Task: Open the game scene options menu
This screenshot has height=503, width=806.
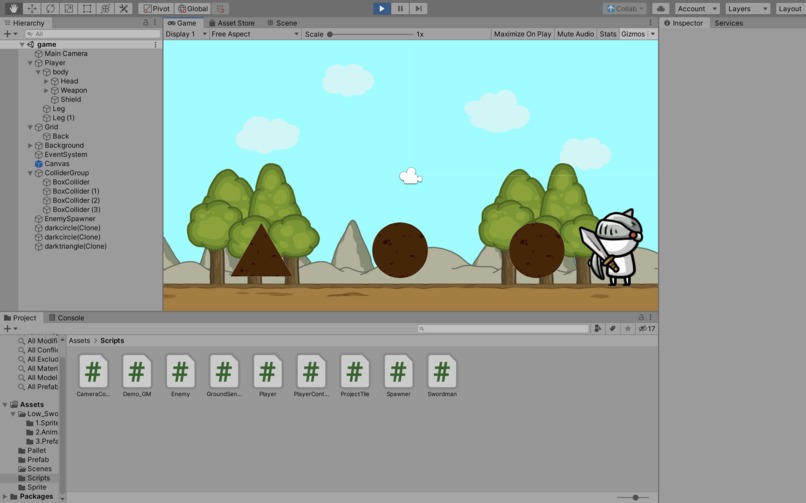Action: (x=155, y=45)
